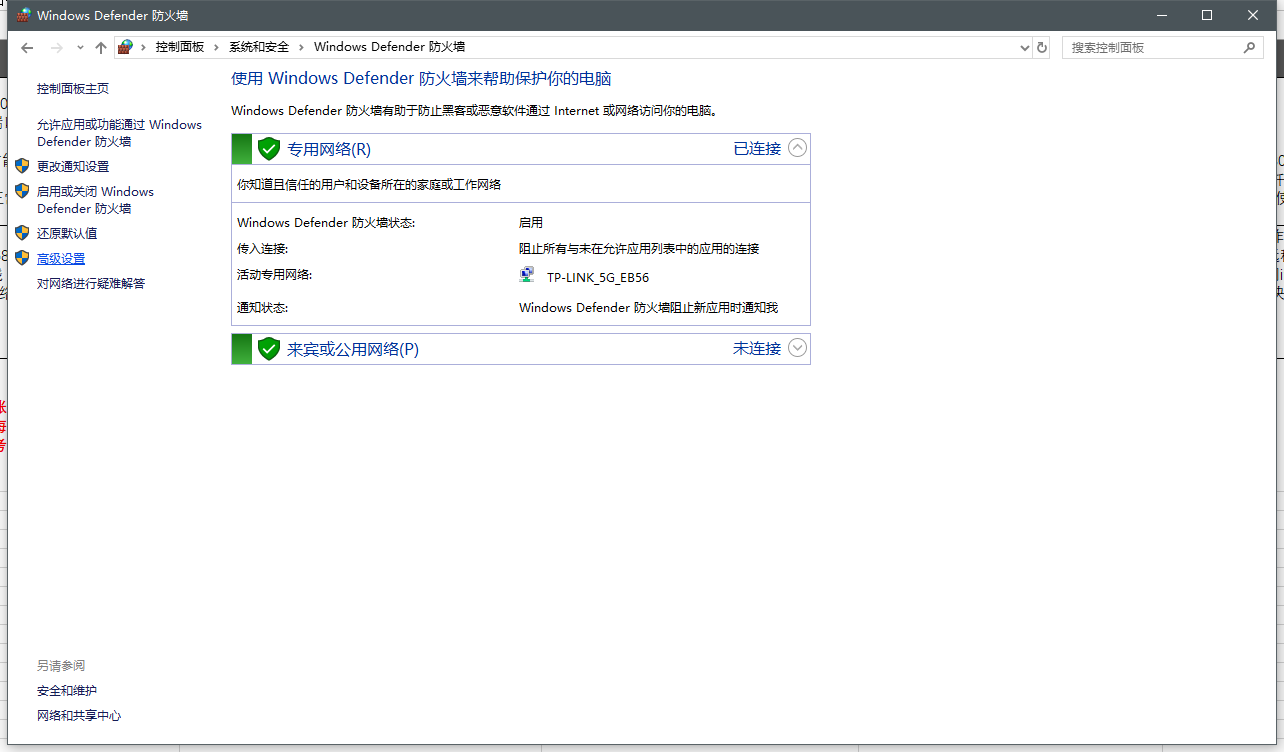Click the green shield for 专用网络

coord(268,149)
